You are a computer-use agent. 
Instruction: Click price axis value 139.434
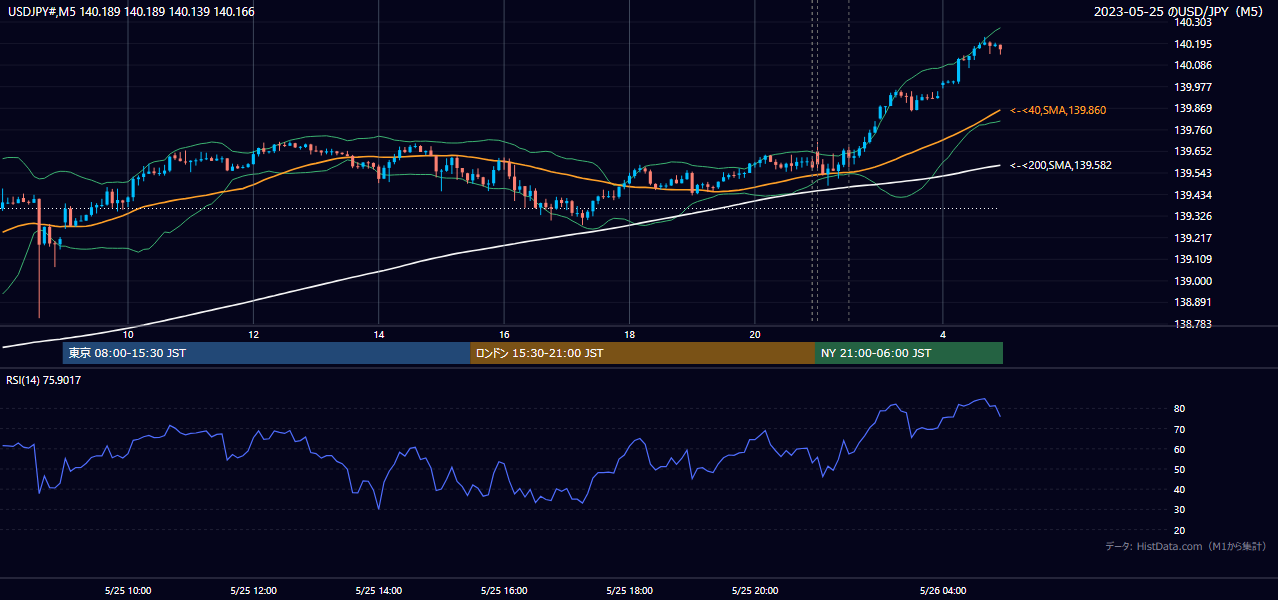click(1192, 195)
